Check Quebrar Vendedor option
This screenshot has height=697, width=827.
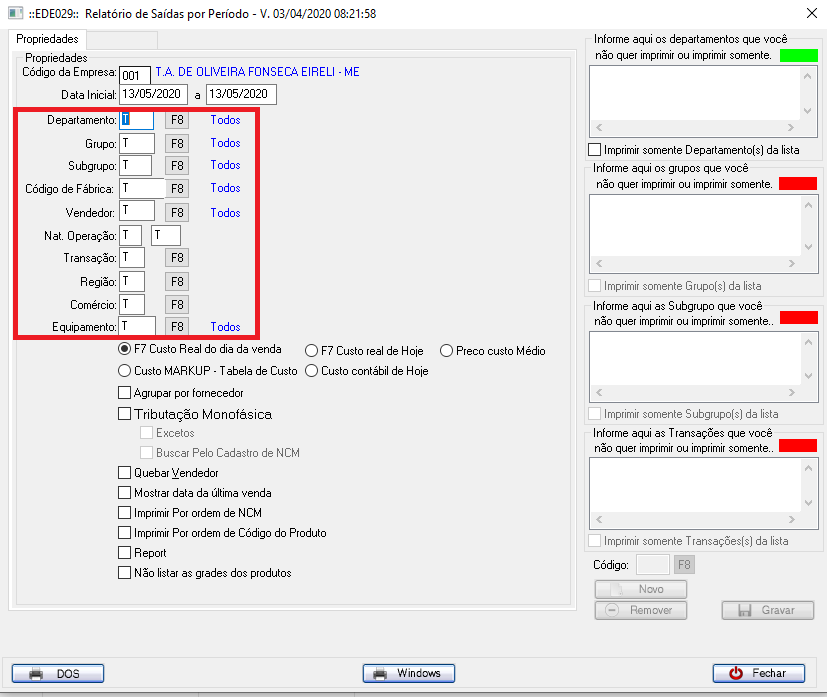pos(125,473)
